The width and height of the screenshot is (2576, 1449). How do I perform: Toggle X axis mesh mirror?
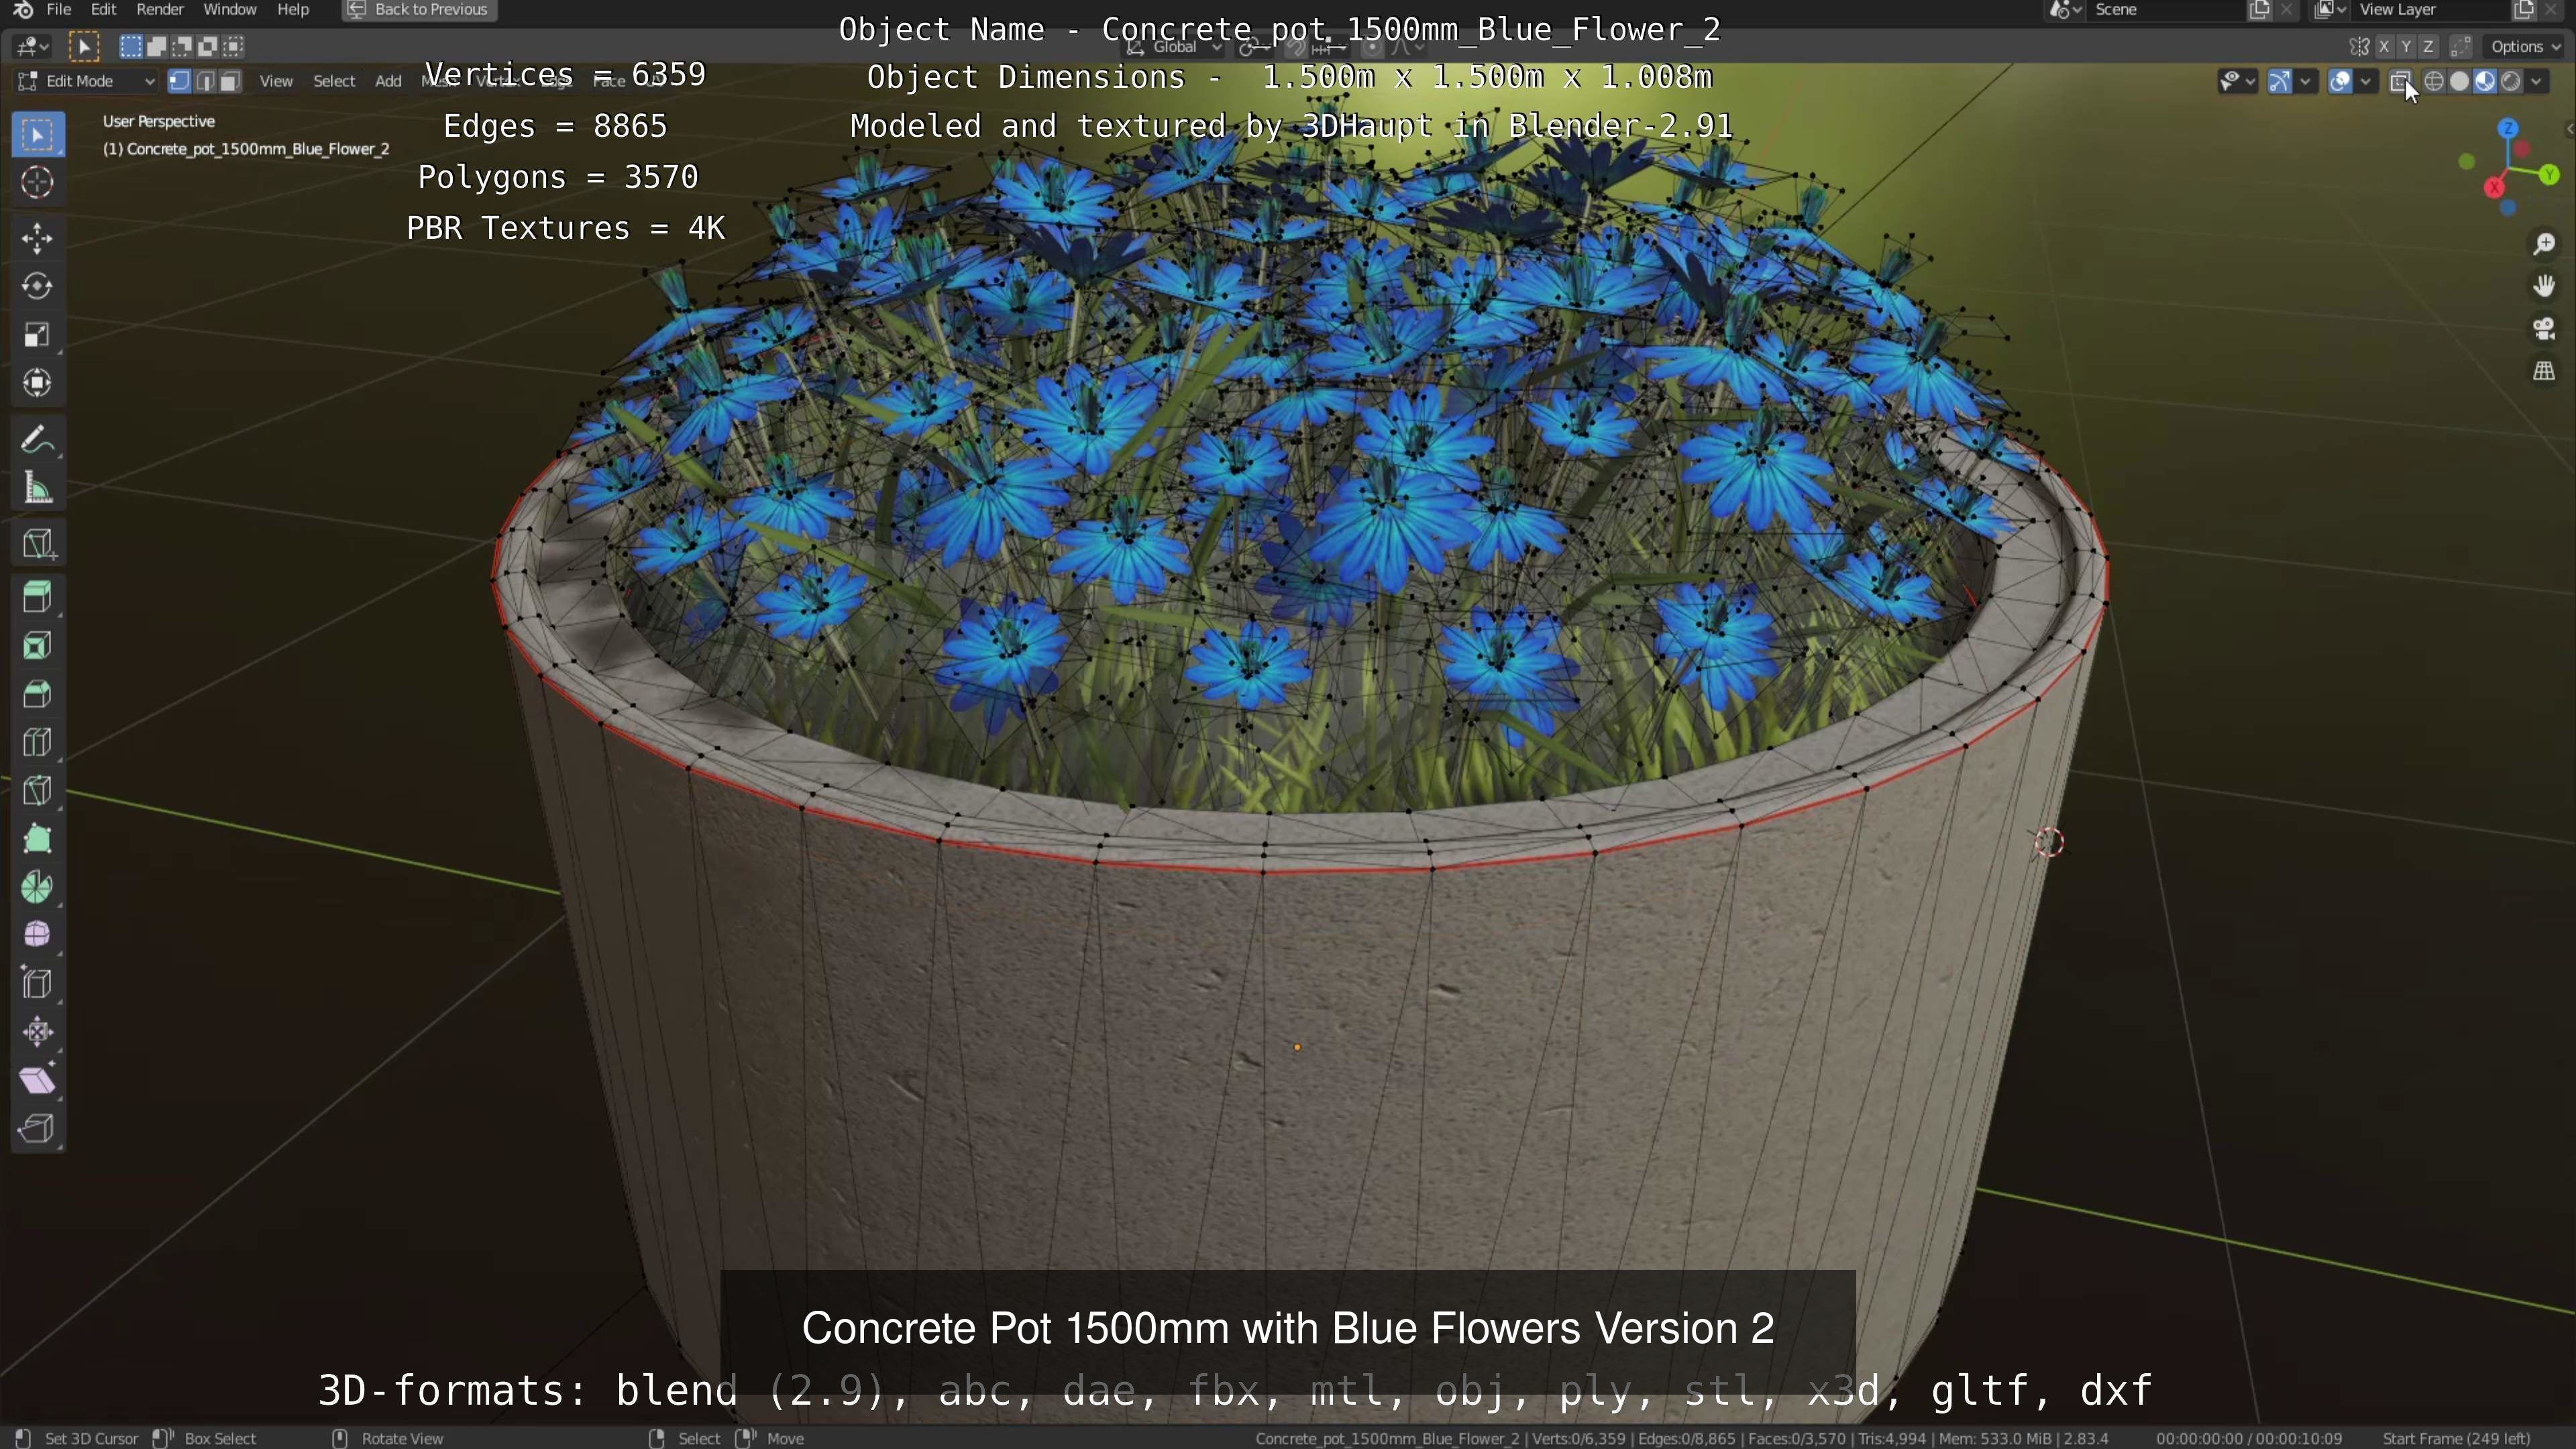coord(2384,46)
